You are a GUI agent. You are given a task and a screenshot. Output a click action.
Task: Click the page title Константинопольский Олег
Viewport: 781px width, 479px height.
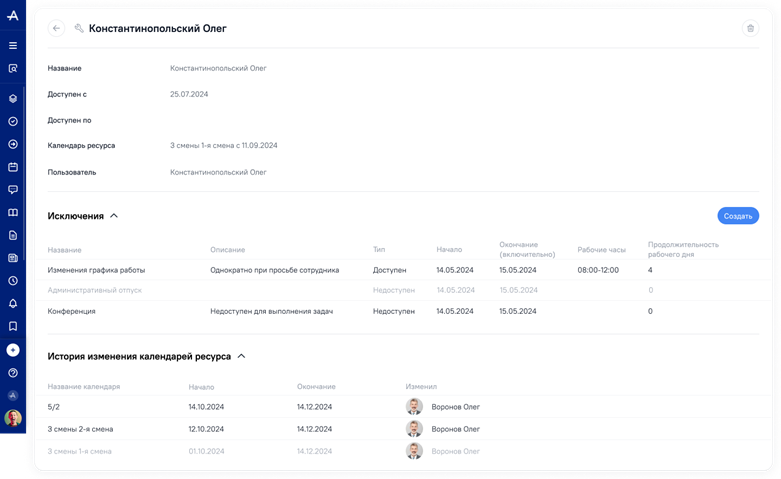(x=157, y=28)
